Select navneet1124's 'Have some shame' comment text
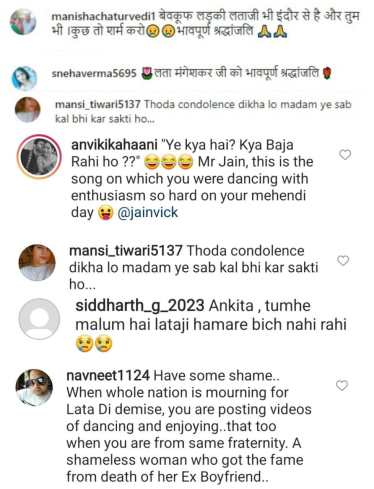 [x=189, y=426]
